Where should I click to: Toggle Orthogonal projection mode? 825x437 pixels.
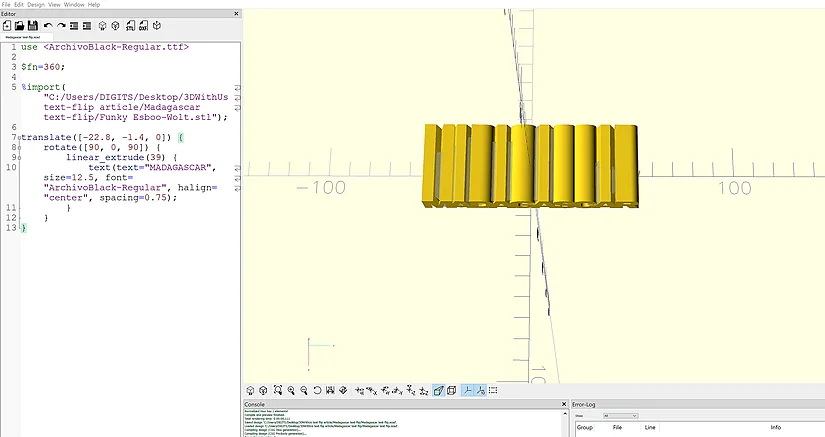pos(451,390)
